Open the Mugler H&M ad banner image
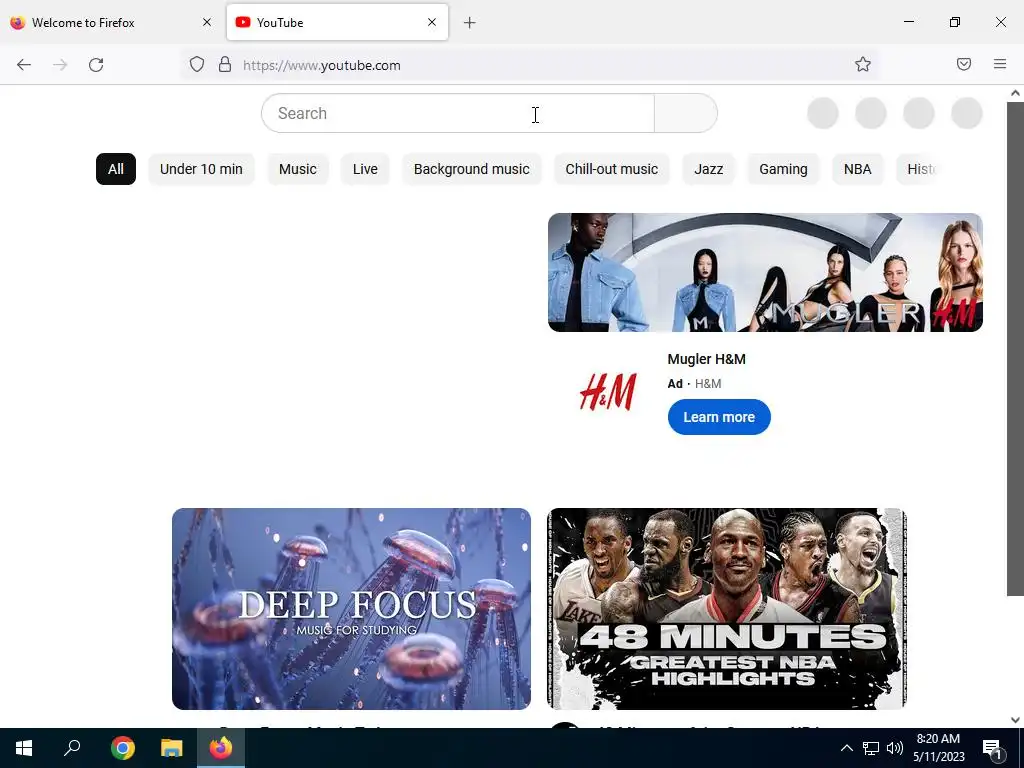Screen dimensions: 1024x768 (765, 272)
